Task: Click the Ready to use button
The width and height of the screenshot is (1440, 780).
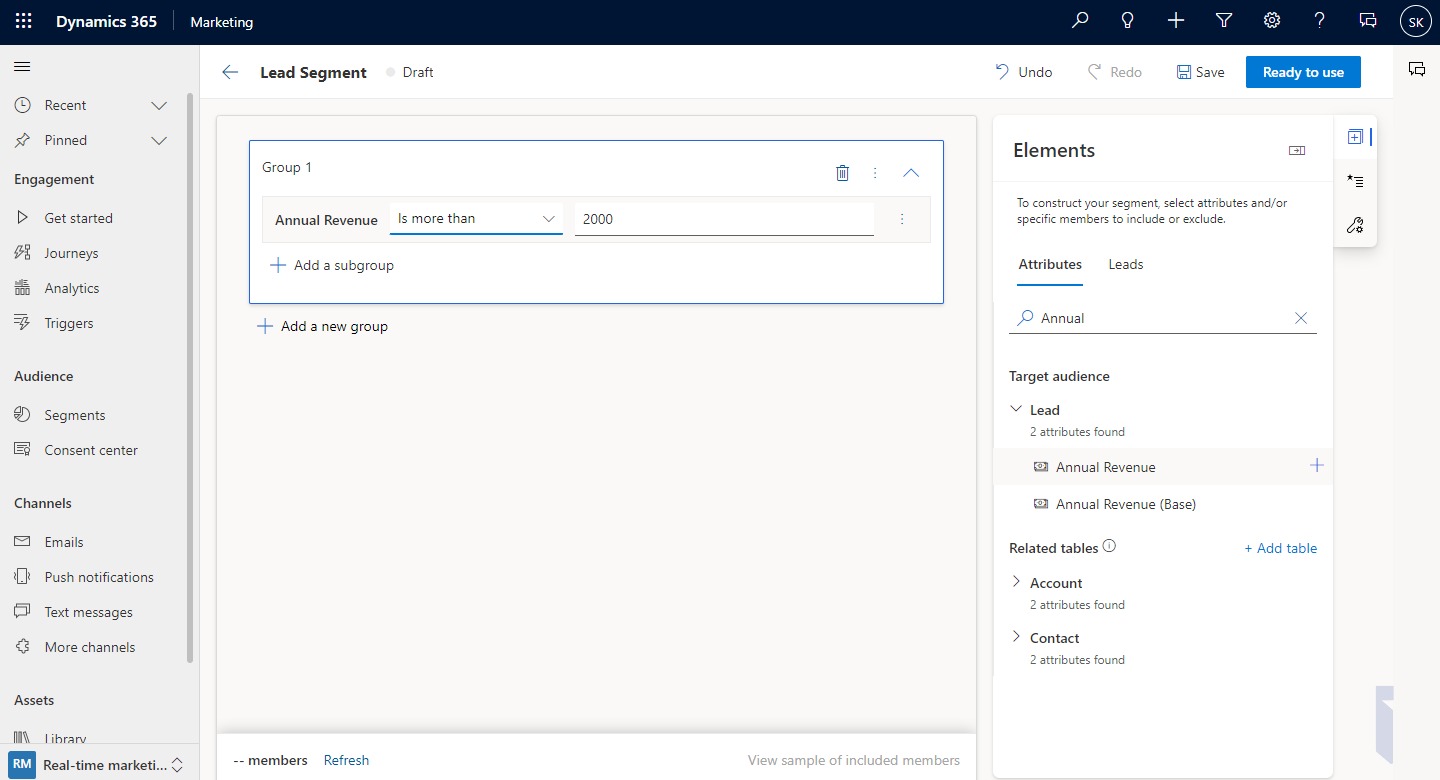Action: click(x=1302, y=71)
